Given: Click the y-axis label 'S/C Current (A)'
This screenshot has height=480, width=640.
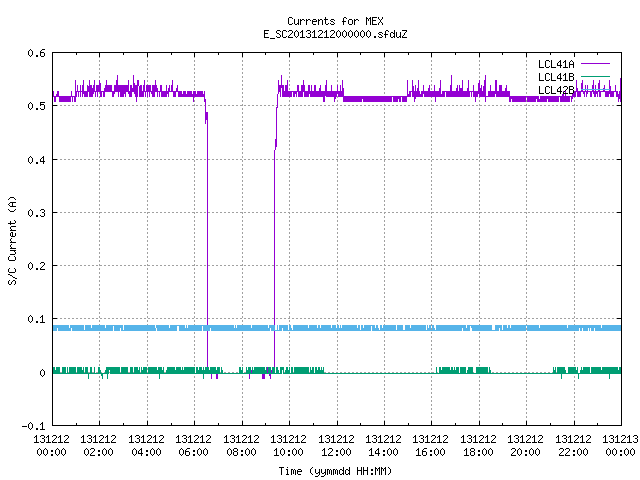Looking at the screenshot, I should pos(12,240).
